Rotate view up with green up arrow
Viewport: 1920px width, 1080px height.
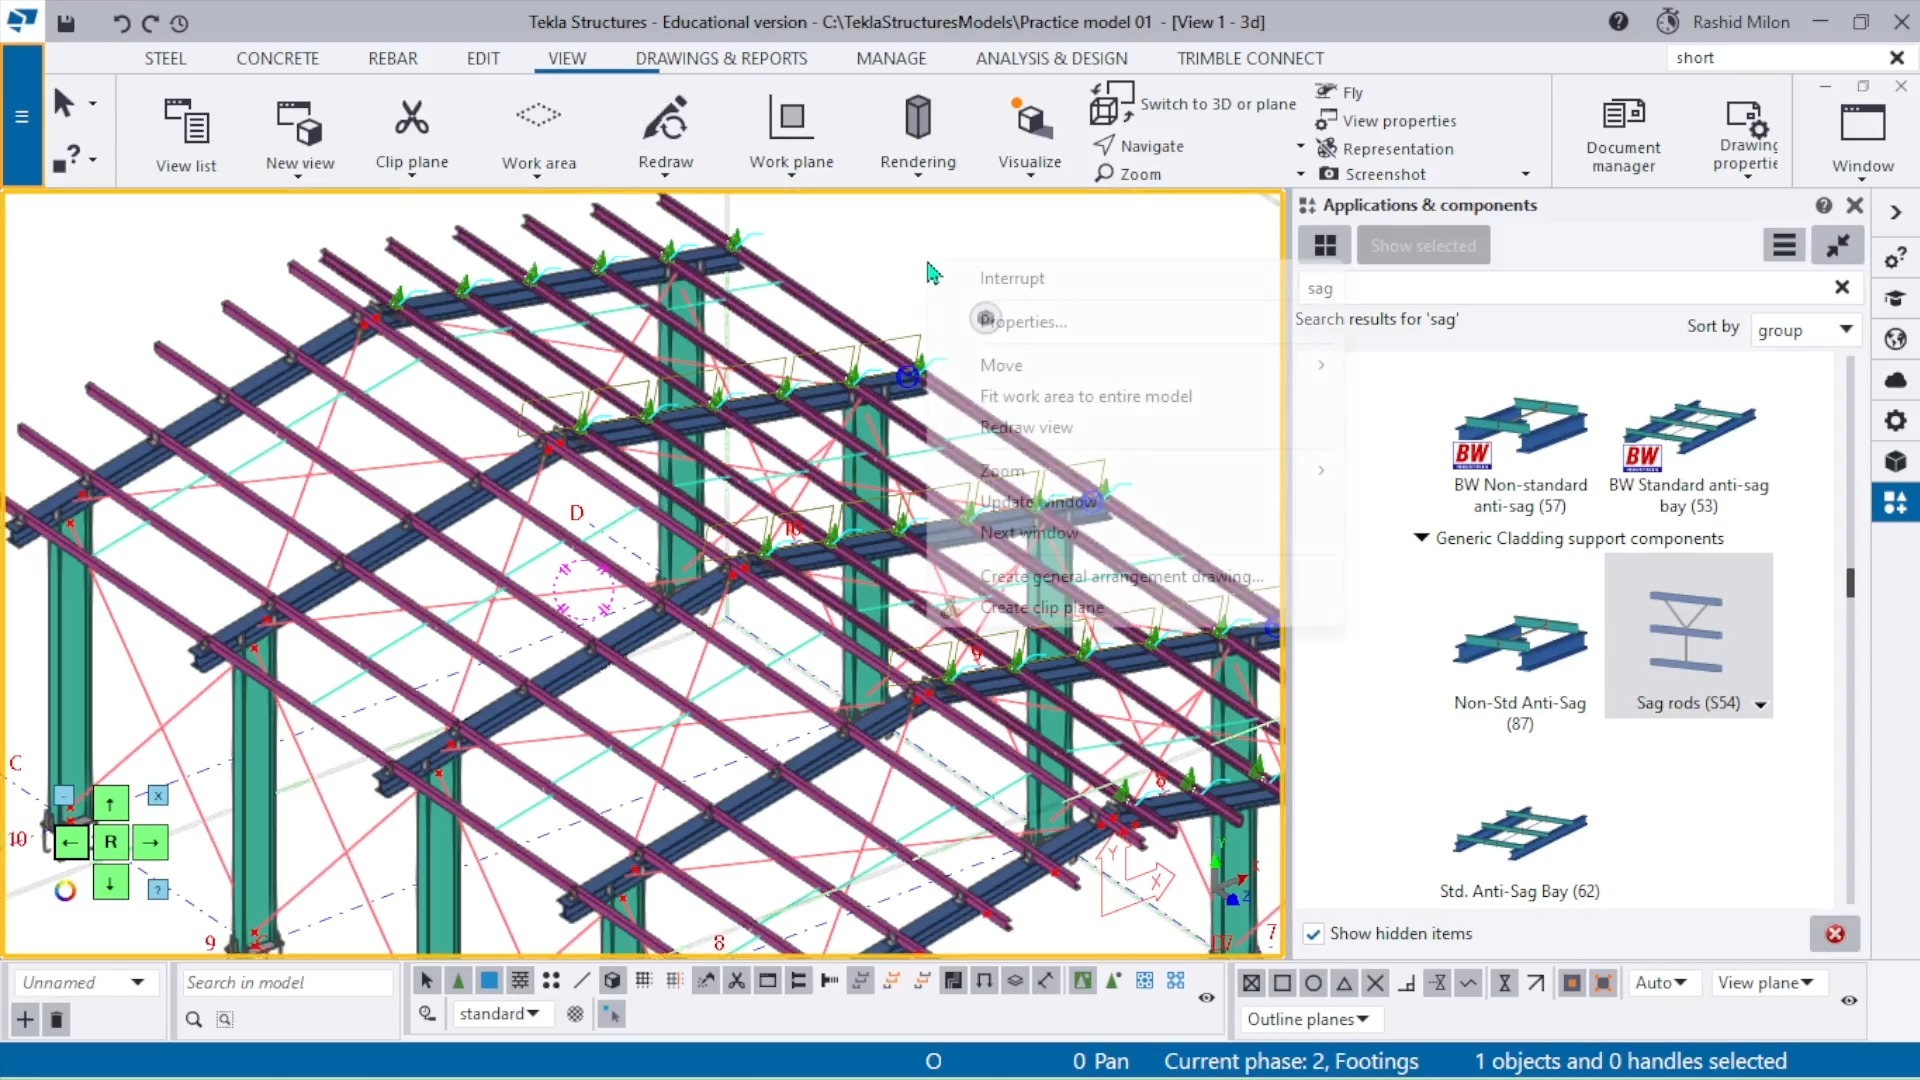(110, 802)
